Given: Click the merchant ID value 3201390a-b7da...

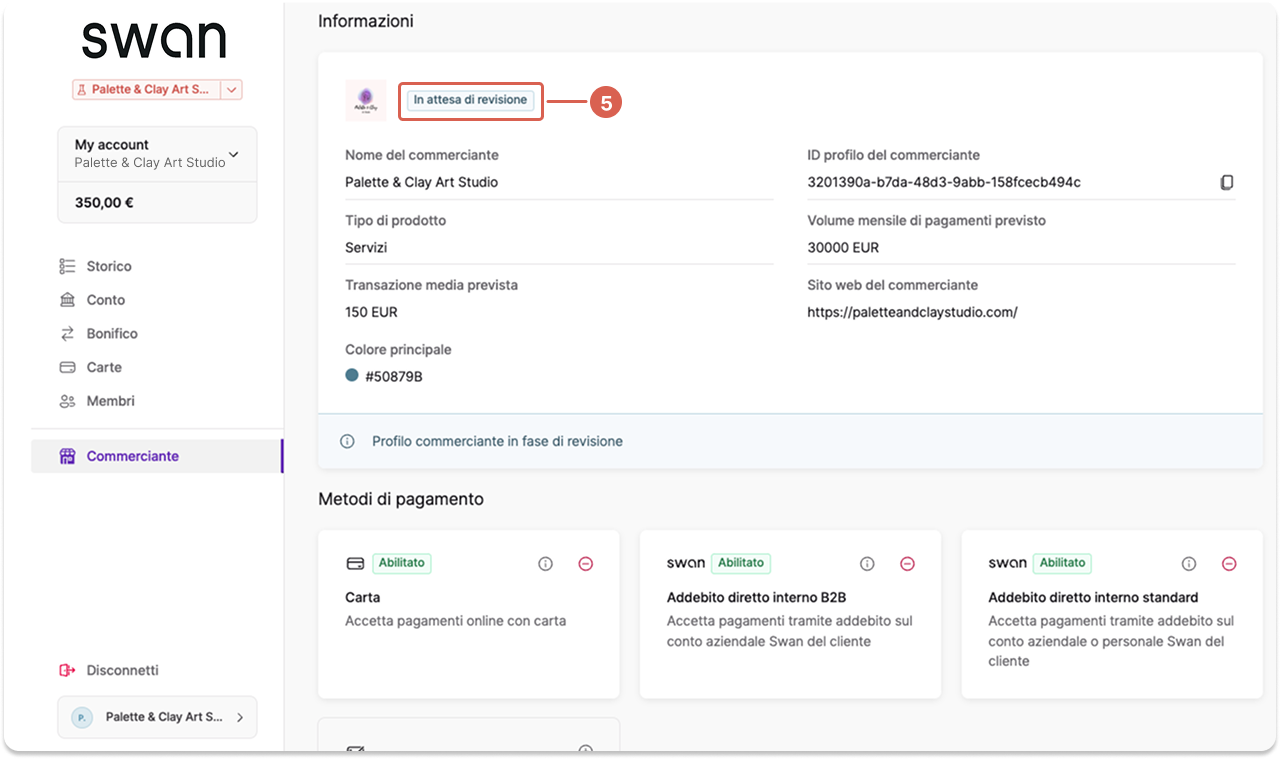Looking at the screenshot, I should (944, 182).
